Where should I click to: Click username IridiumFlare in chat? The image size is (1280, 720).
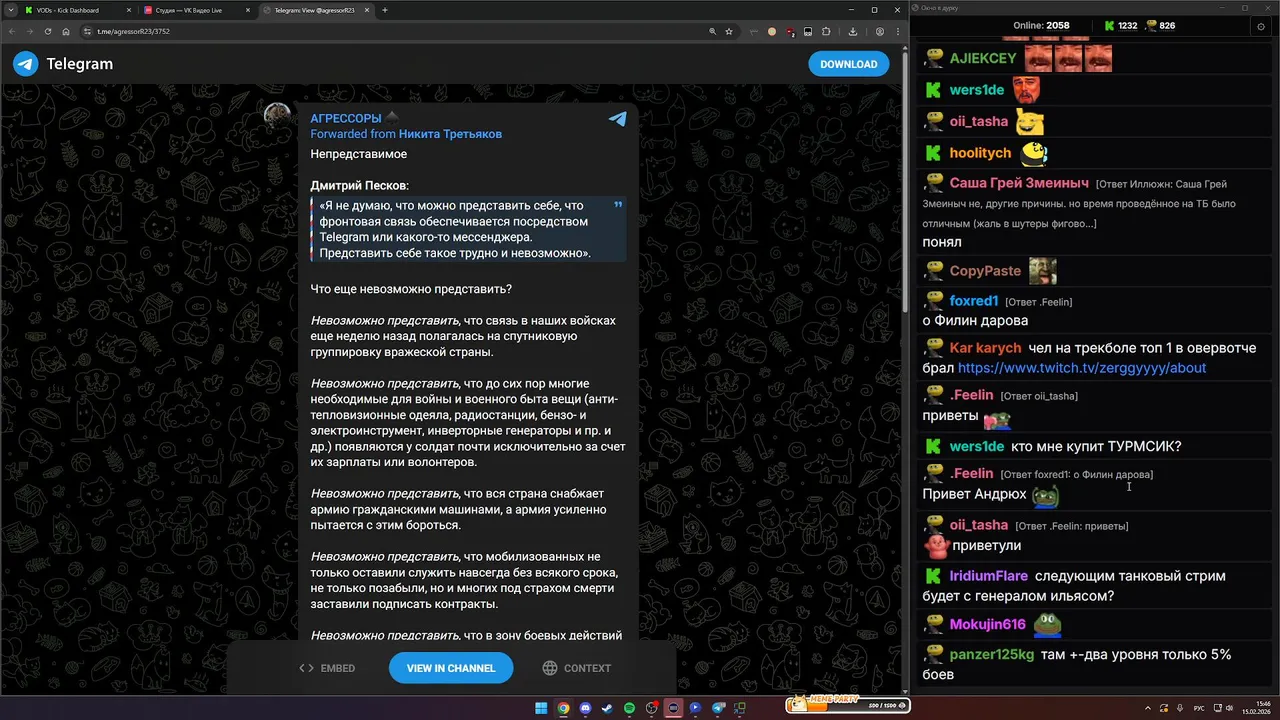tap(987, 576)
